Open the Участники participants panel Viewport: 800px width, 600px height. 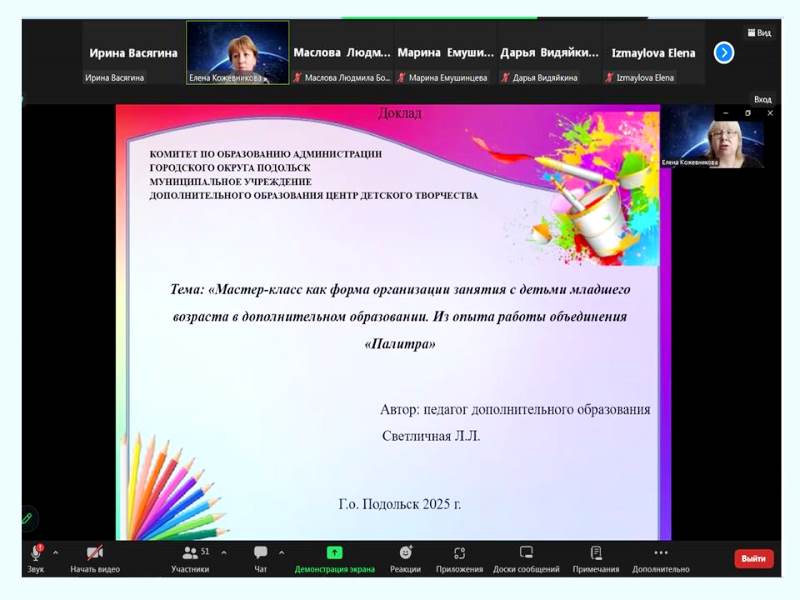[189, 558]
